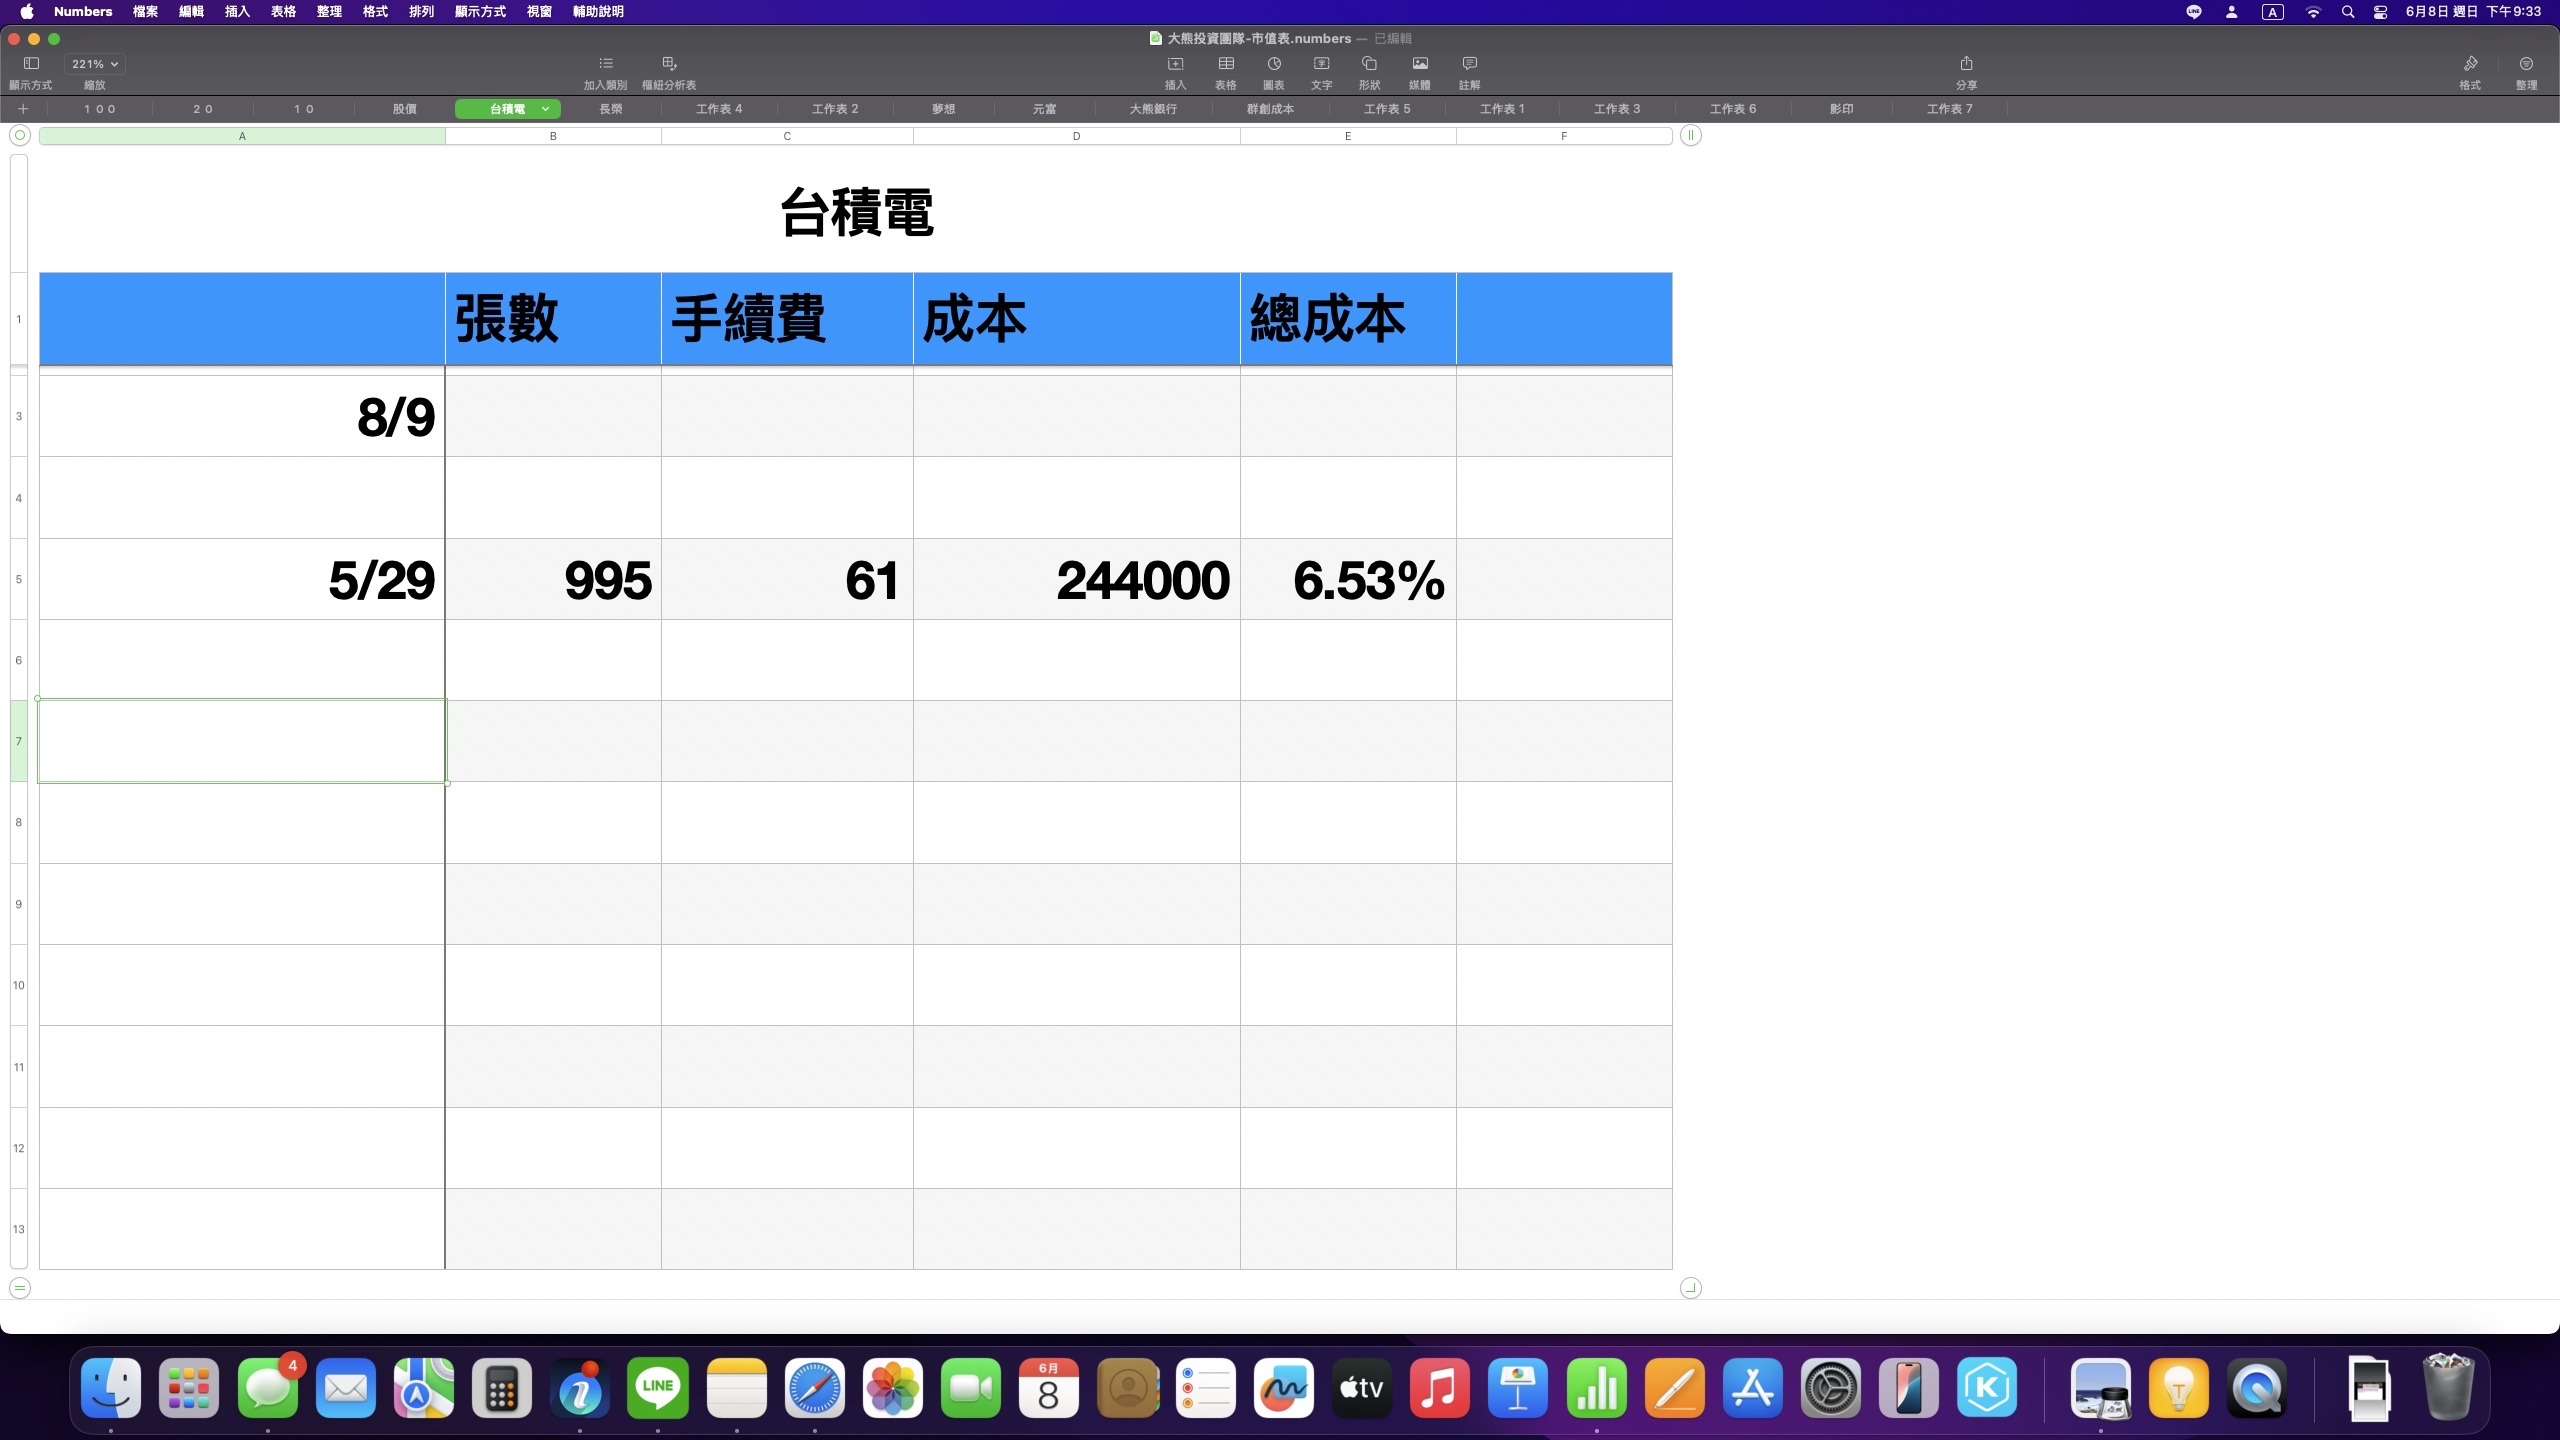The image size is (2560, 1440).
Task: Open the View (顯示方式) sidebar toolbar icon
Action: pos(31,63)
